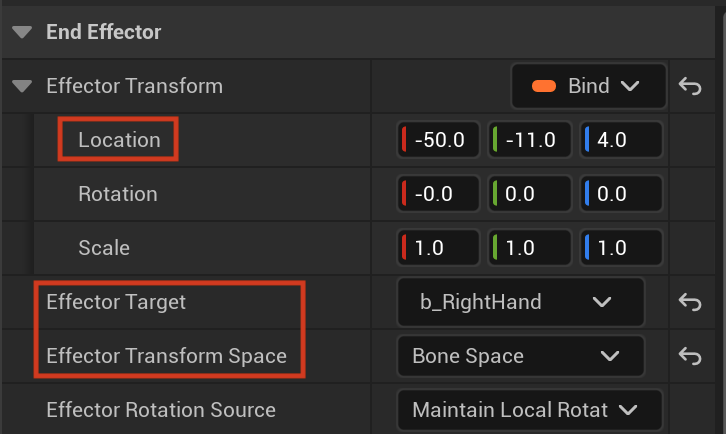The height and width of the screenshot is (434, 726).
Task: Reset Effector Transform Space to default
Action: point(690,356)
